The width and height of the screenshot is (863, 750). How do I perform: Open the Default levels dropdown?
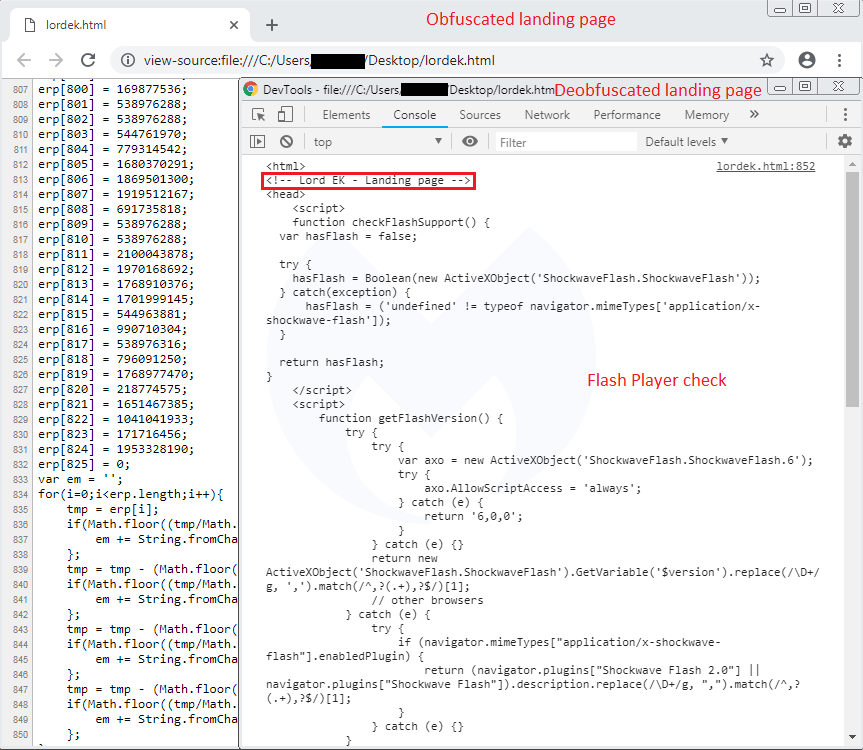click(686, 142)
